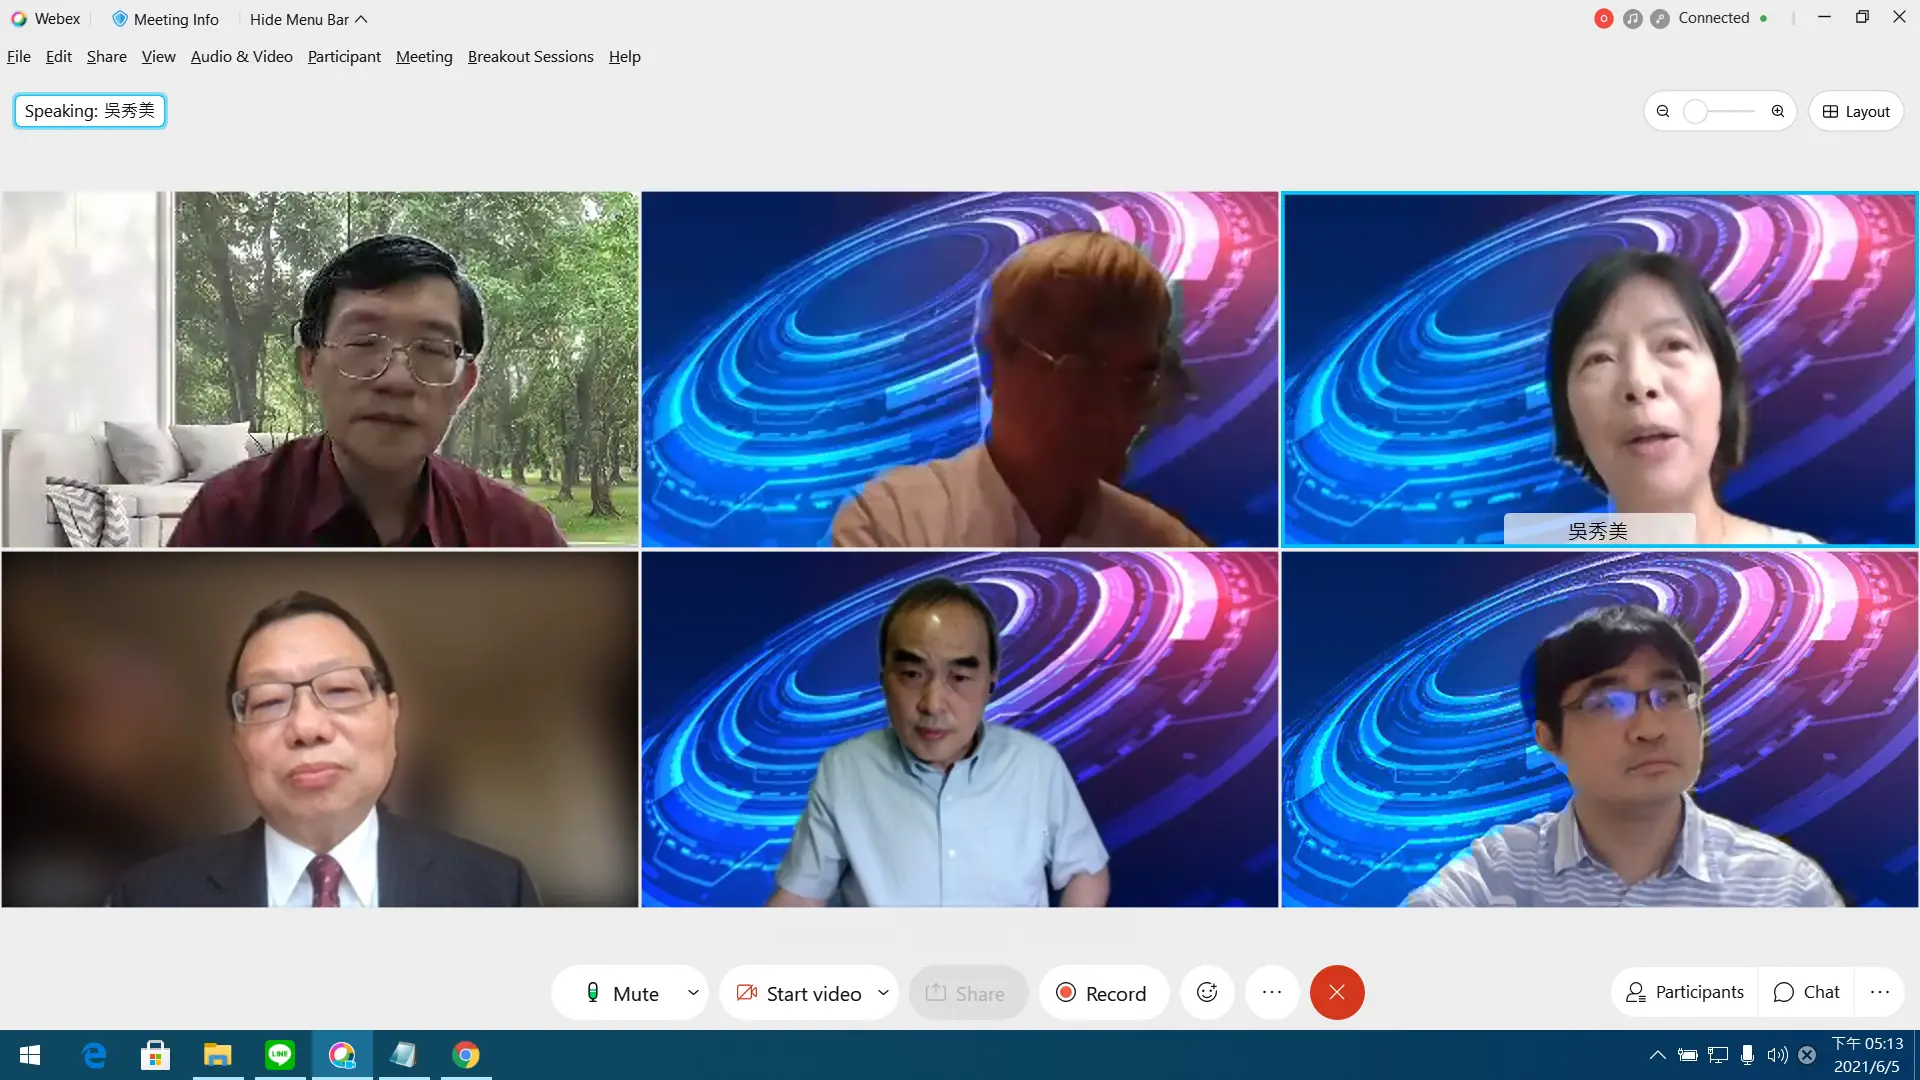This screenshot has height=1080, width=1920.
Task: Expand audio options arrow beside Mute
Action: click(693, 993)
